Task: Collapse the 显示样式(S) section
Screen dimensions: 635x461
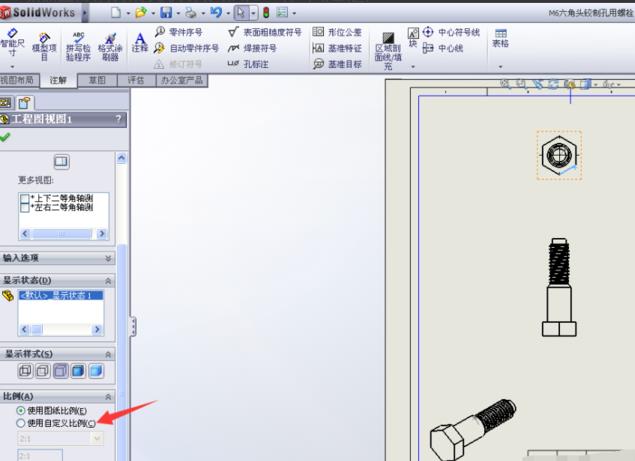Action: 108,354
